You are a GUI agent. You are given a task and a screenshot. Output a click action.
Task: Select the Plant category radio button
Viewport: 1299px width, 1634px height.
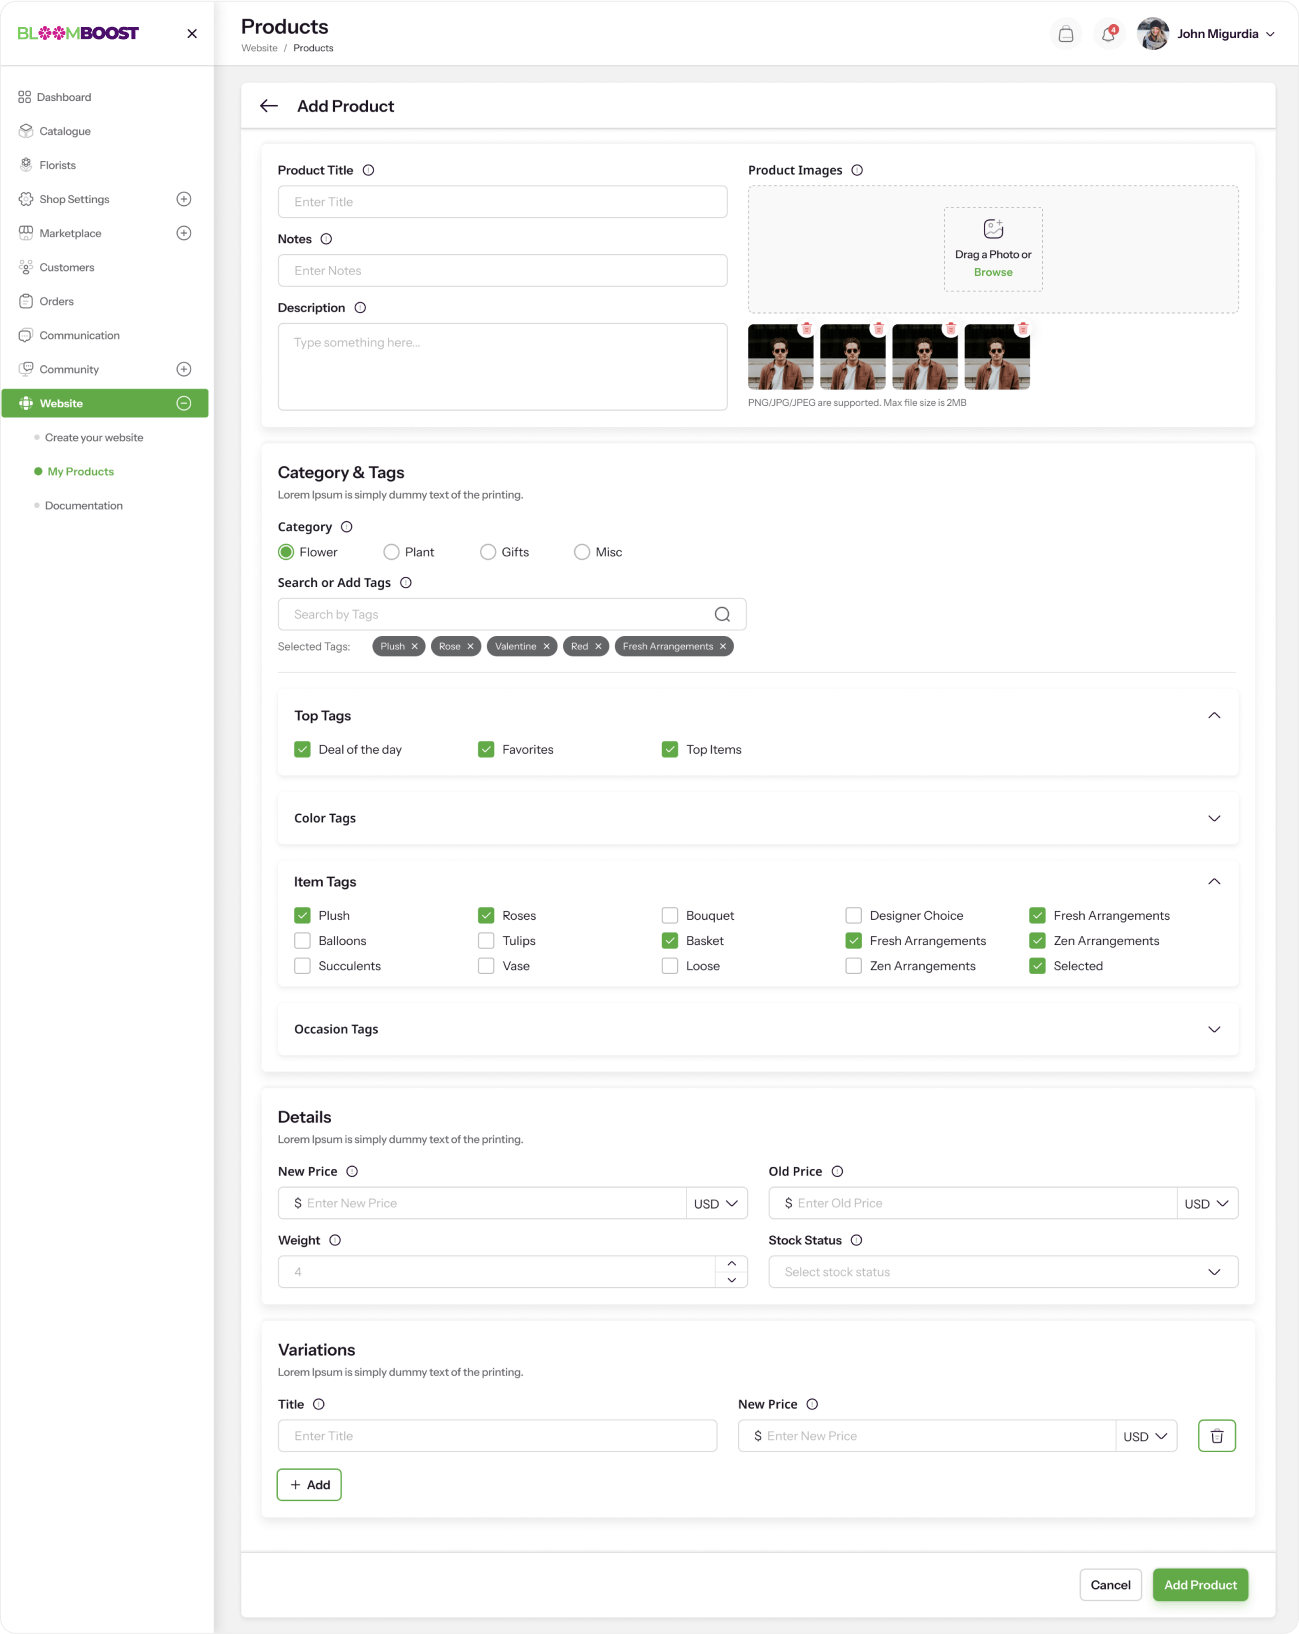point(391,552)
